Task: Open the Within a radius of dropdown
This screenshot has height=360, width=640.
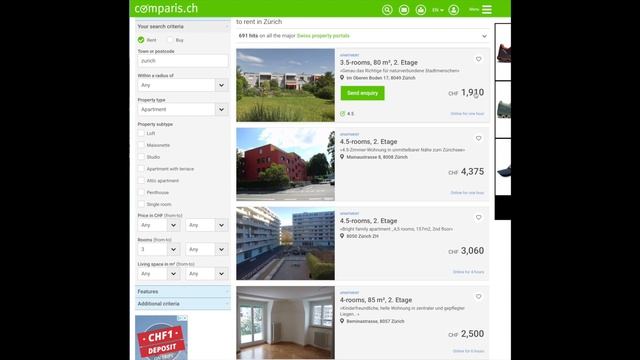Action: (183, 85)
